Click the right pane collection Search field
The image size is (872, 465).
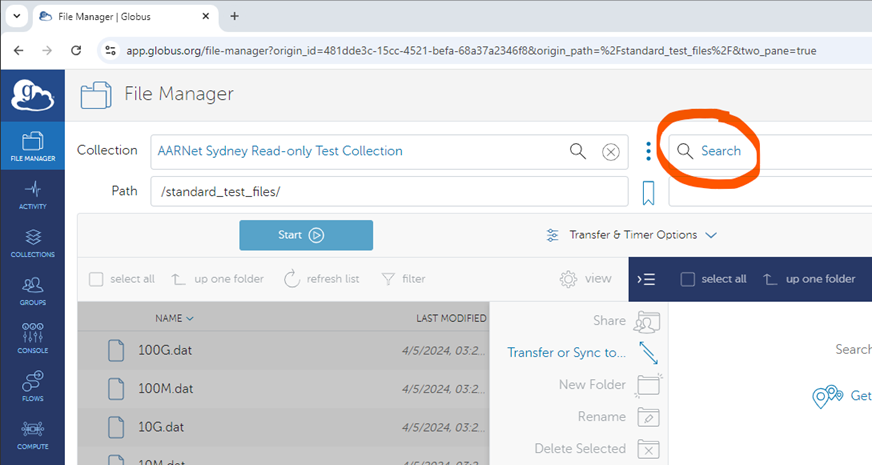(770, 151)
